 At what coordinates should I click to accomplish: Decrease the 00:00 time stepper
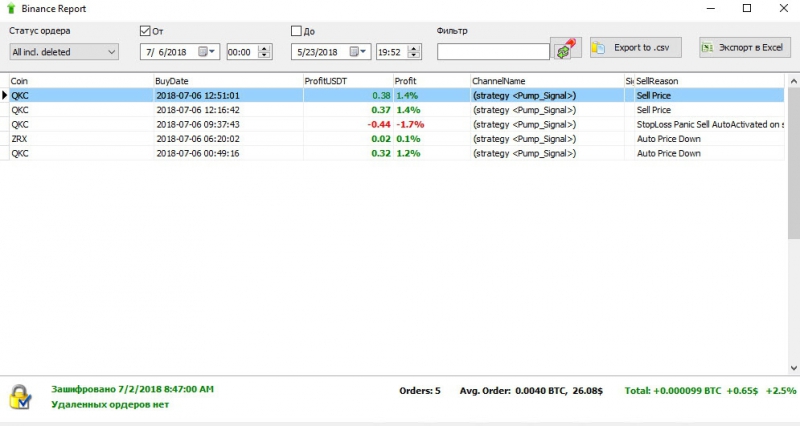click(x=264, y=55)
